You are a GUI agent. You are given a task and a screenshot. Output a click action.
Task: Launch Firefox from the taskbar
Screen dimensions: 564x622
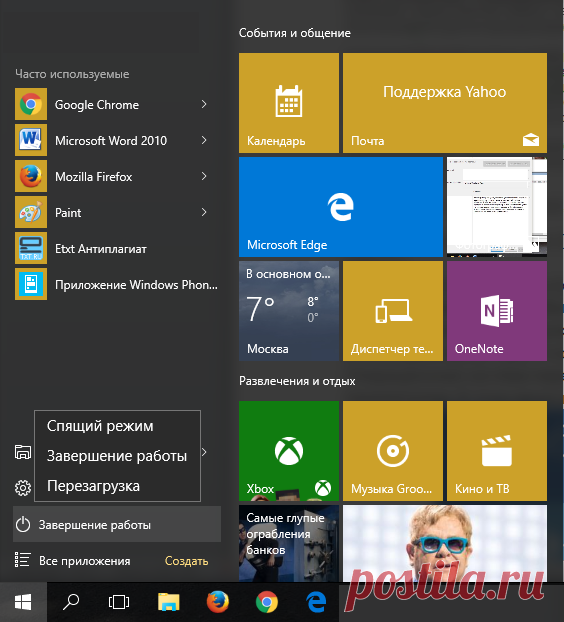pos(218,602)
